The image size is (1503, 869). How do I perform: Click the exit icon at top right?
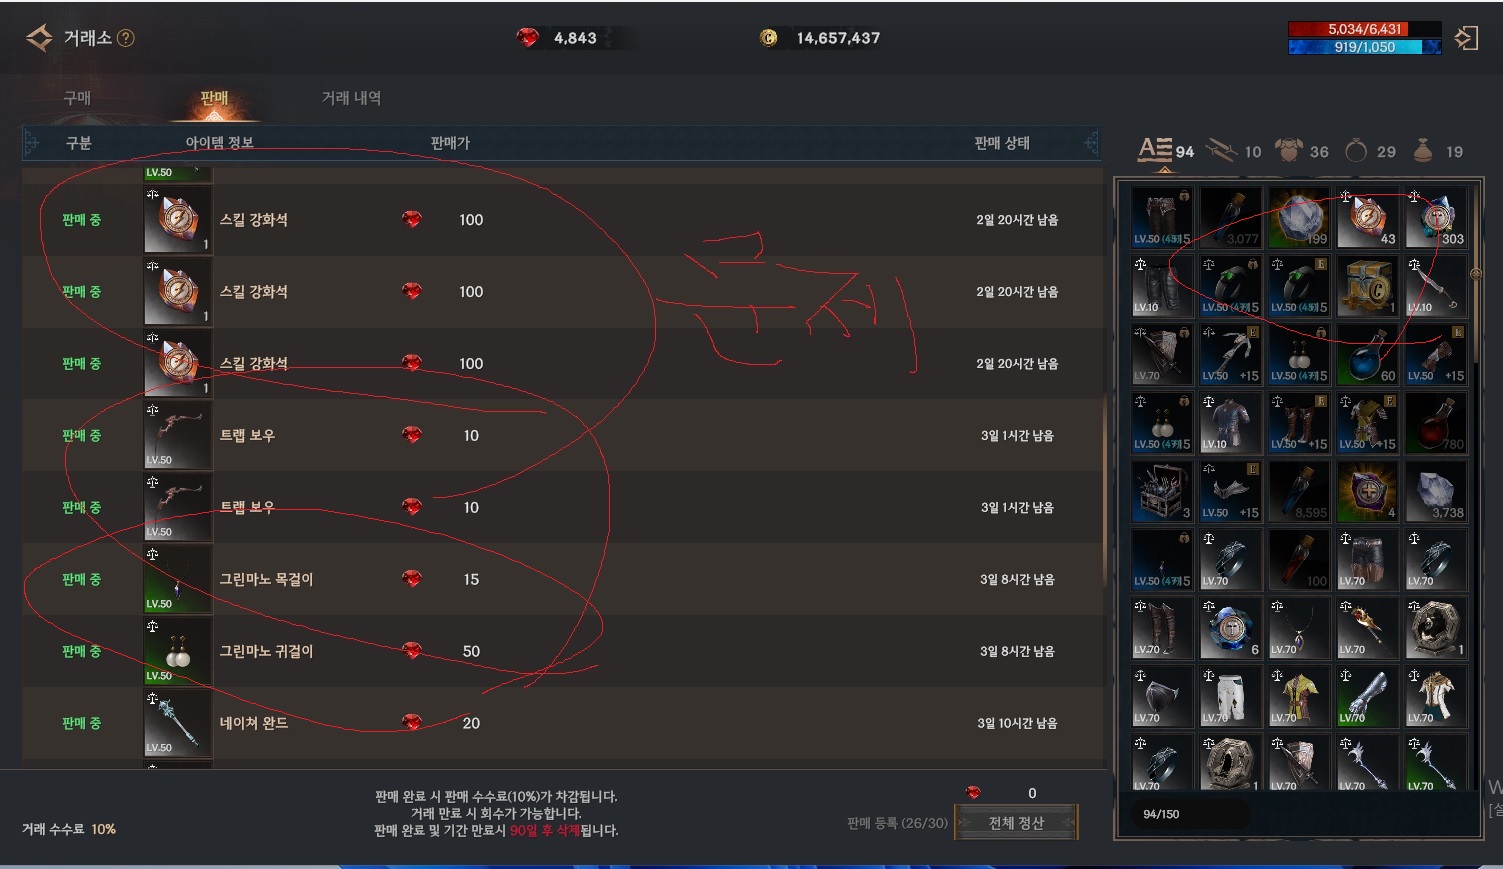[x=1466, y=39]
